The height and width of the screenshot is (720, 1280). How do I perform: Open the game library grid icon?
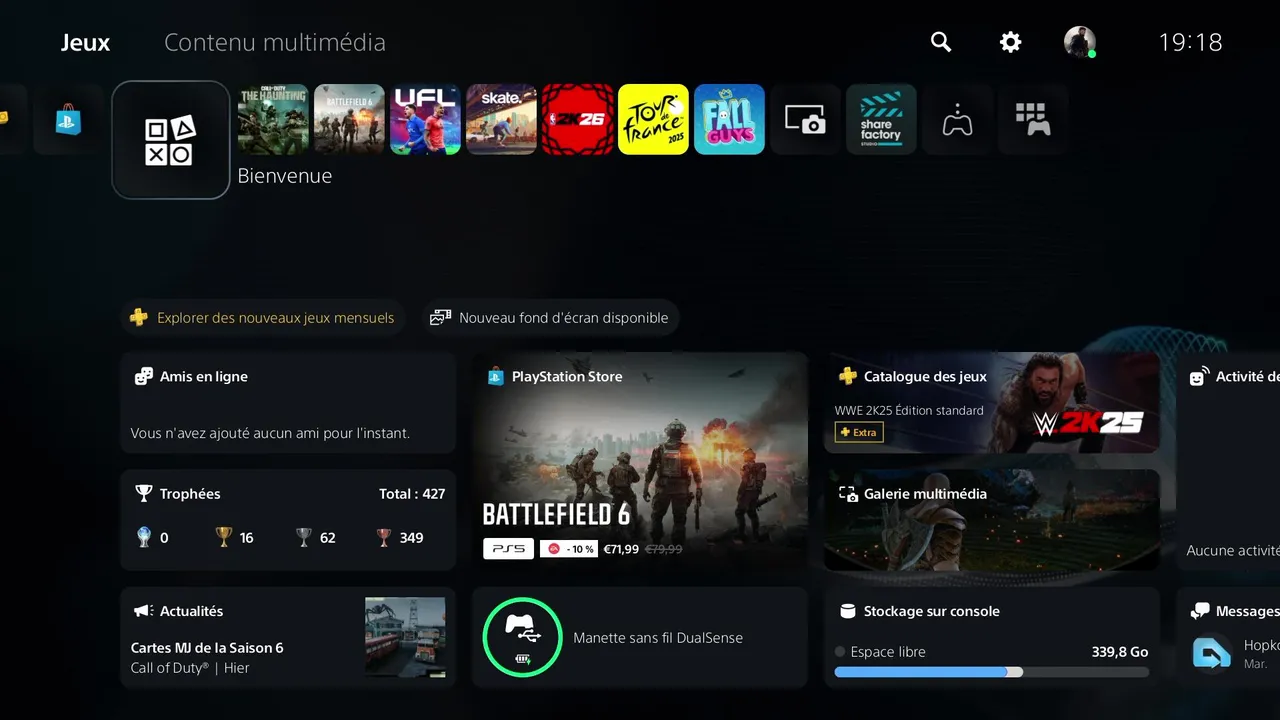pyautogui.click(x=1033, y=119)
